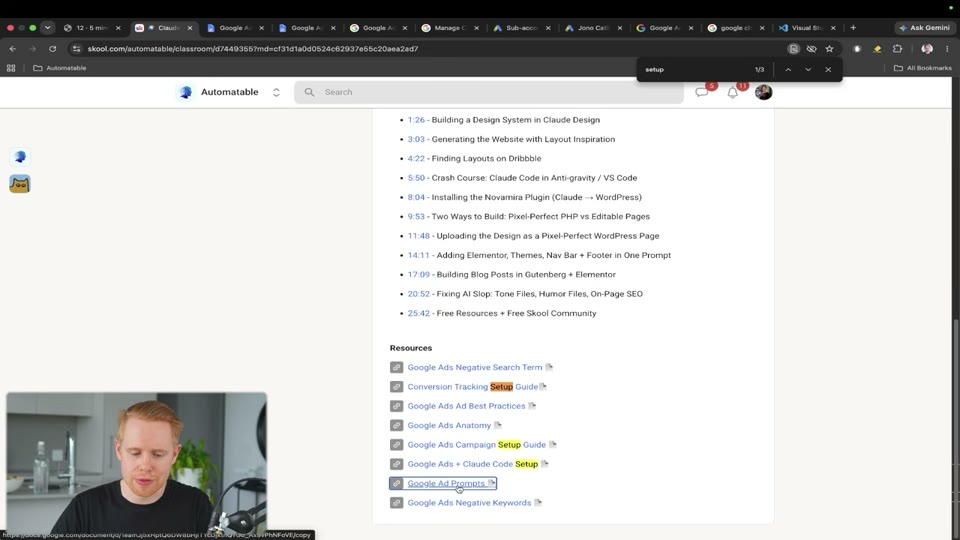The height and width of the screenshot is (540, 960).
Task: Click link icon beside Google Ads Ad Best Practices
Action: [x=396, y=406]
